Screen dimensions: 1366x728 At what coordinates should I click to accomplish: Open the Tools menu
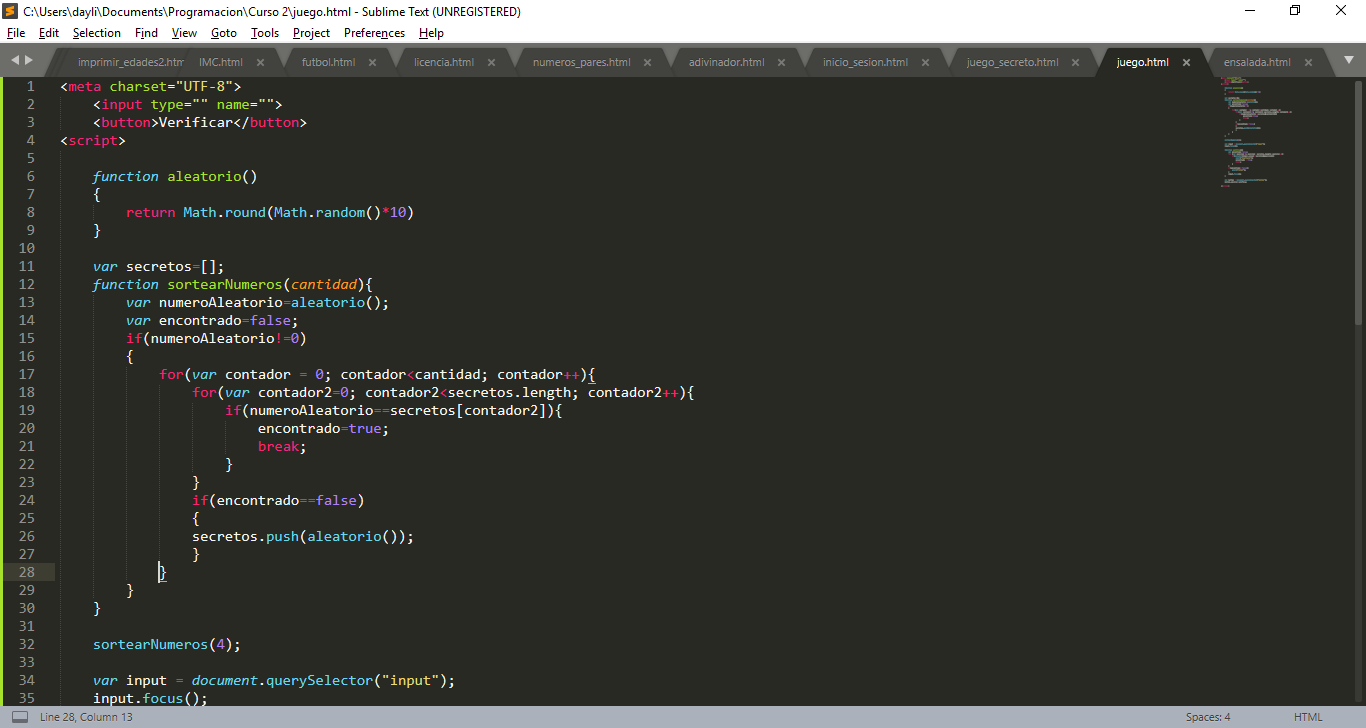265,33
